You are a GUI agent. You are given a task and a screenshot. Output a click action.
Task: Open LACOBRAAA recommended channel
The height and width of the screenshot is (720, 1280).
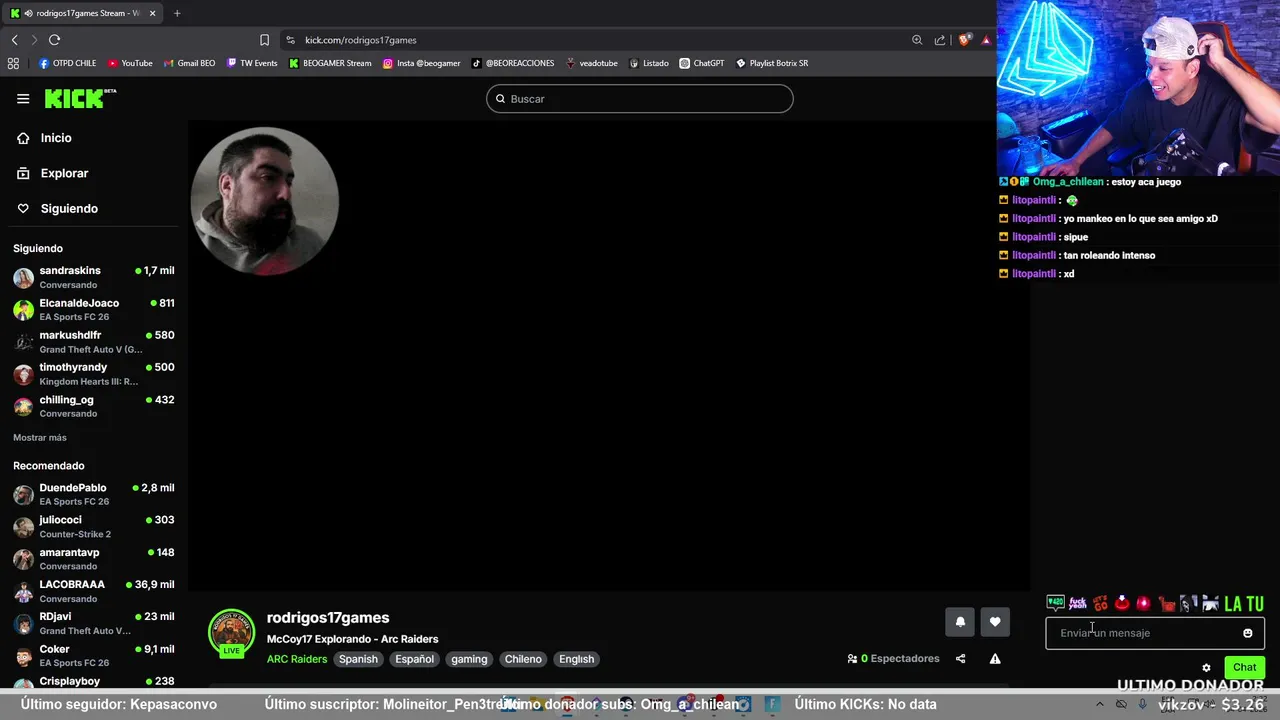click(x=94, y=591)
